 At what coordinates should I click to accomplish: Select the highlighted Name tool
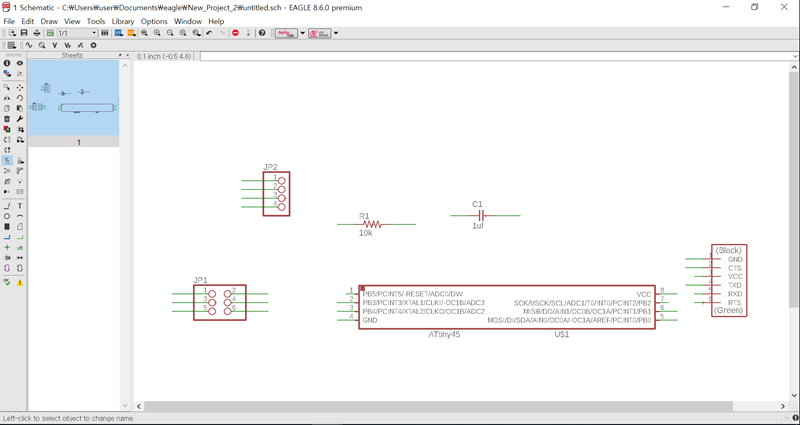pos(7,161)
